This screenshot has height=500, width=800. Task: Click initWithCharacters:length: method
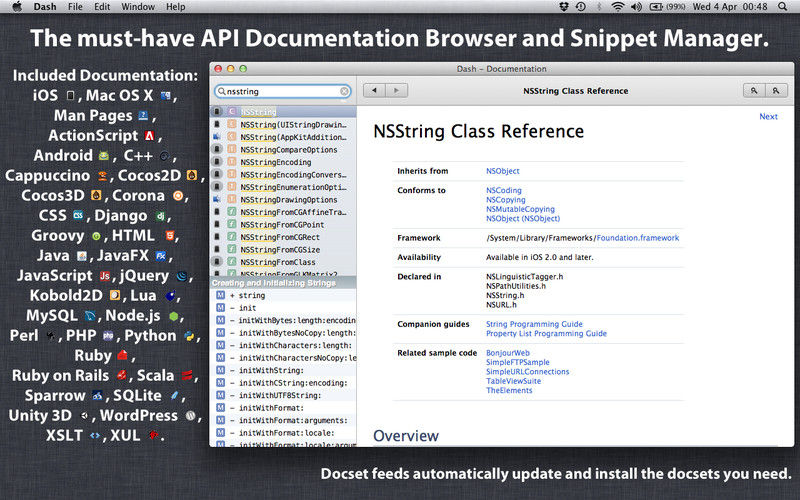click(x=283, y=345)
